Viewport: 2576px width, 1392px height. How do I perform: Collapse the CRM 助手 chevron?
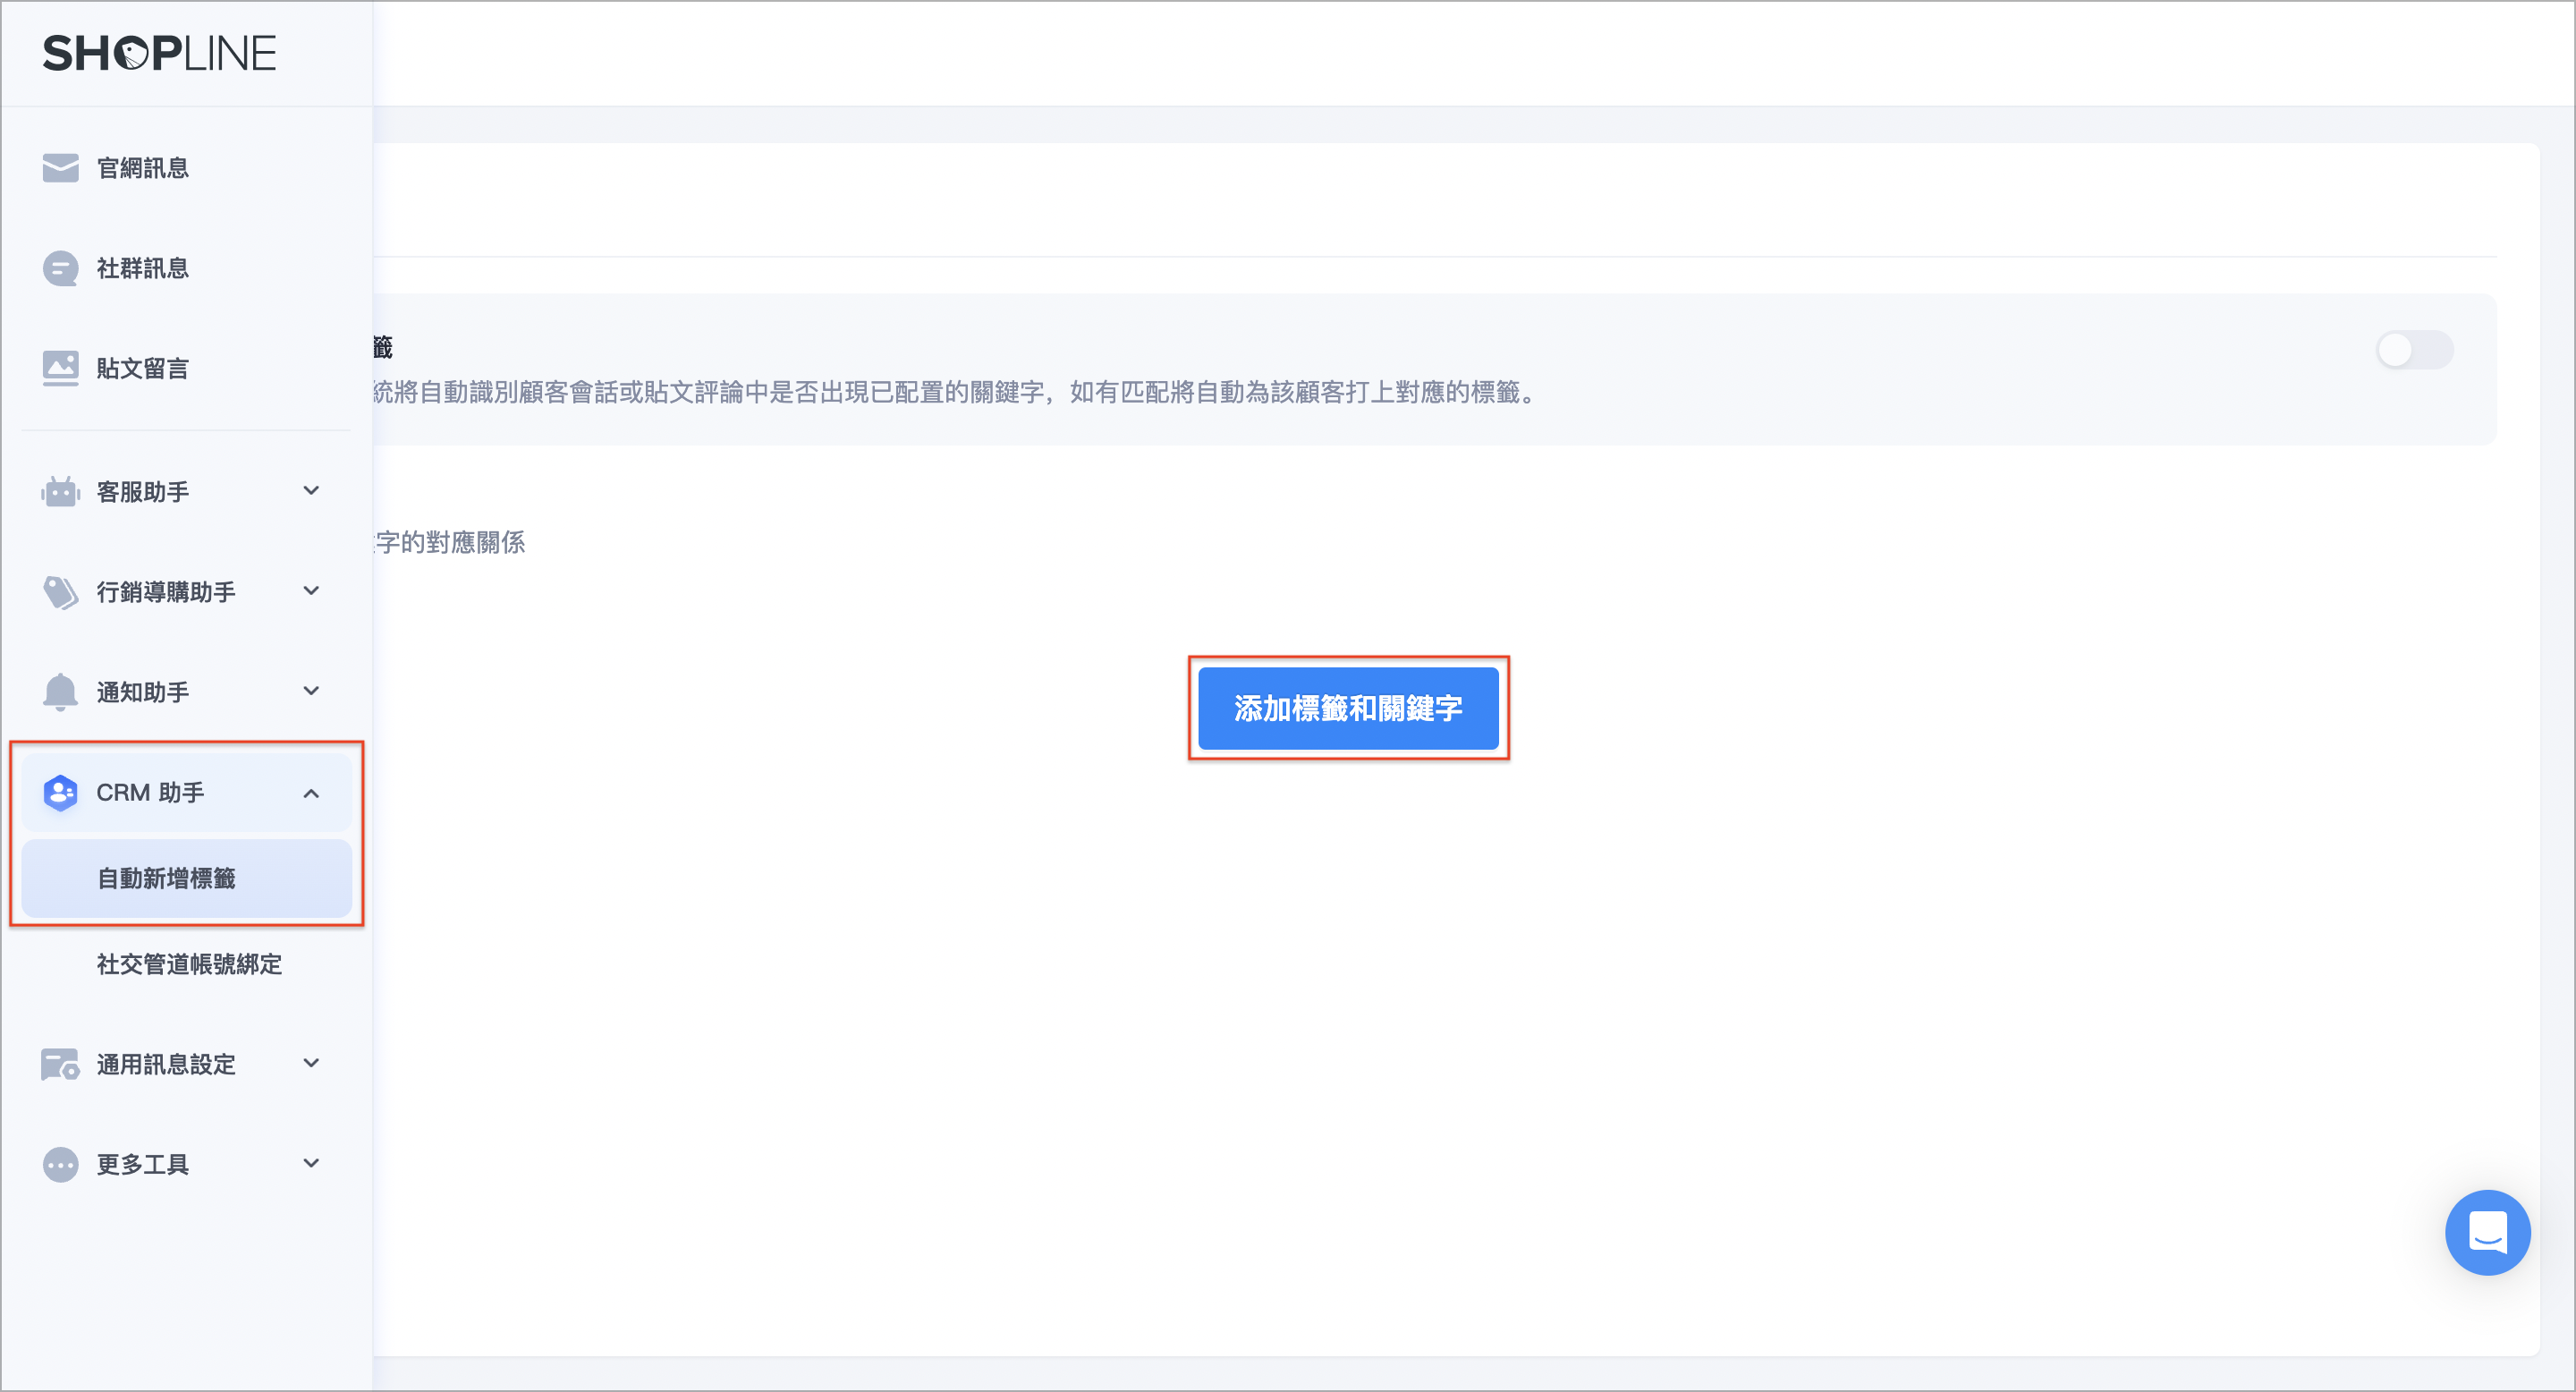[x=311, y=793]
